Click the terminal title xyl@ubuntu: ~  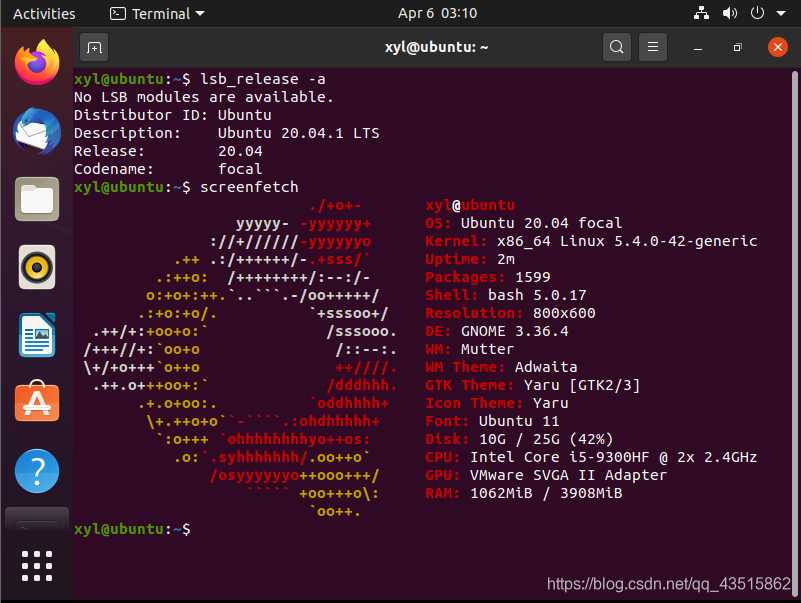[436, 47]
